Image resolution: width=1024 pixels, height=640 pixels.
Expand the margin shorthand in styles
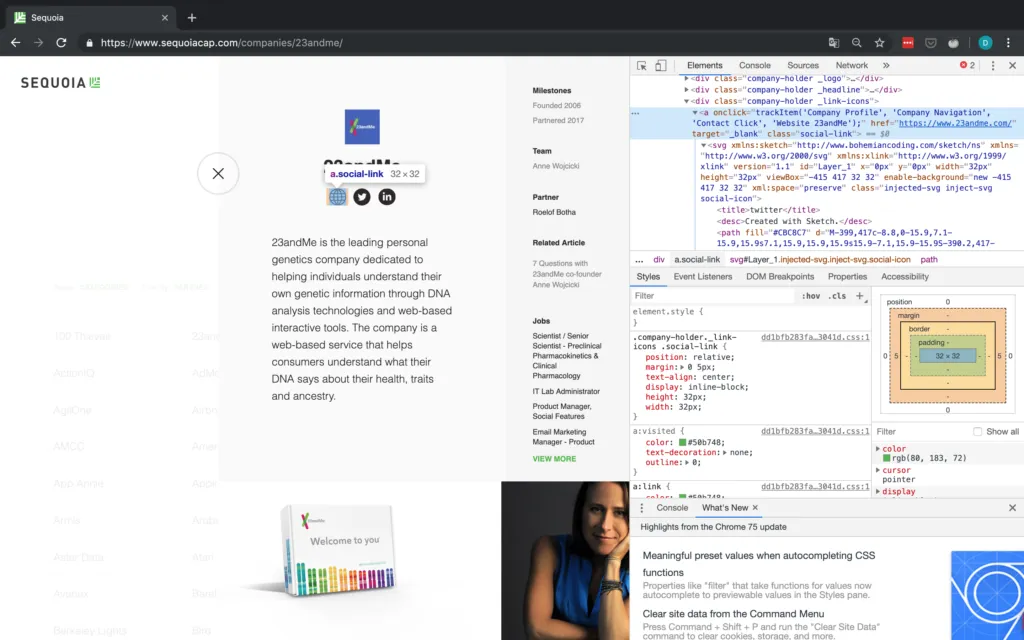click(x=682, y=367)
